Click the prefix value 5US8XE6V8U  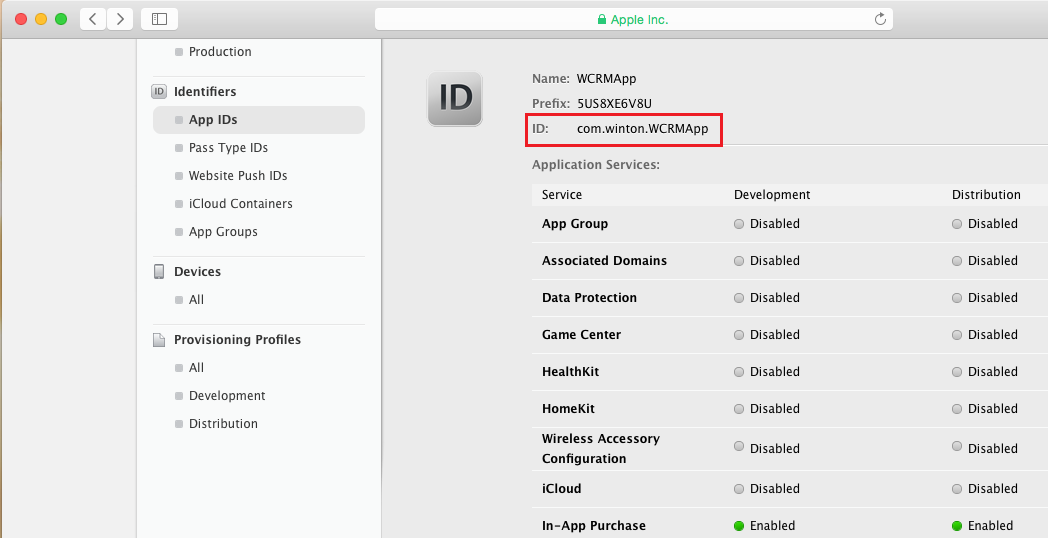[x=614, y=104]
